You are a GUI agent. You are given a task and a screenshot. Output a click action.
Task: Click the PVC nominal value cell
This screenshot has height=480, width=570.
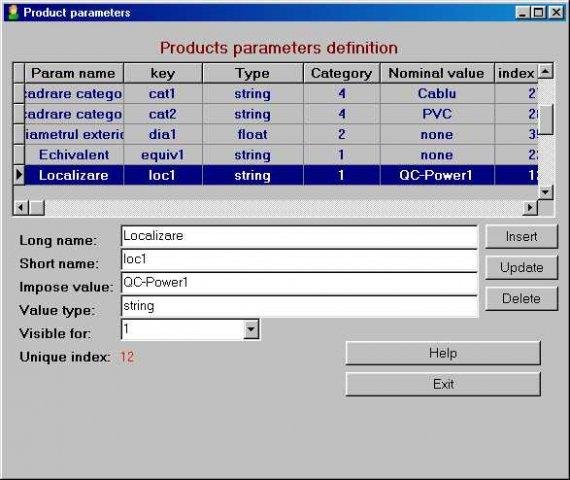click(437, 114)
